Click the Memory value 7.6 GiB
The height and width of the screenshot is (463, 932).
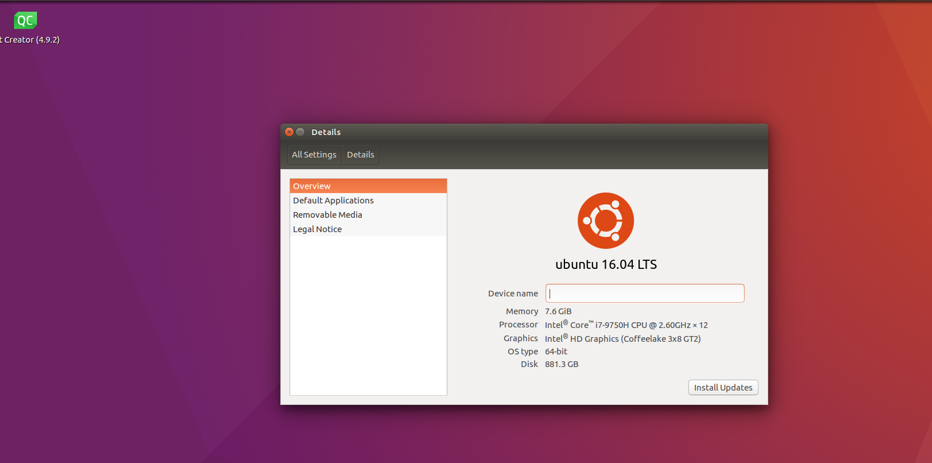(x=558, y=311)
